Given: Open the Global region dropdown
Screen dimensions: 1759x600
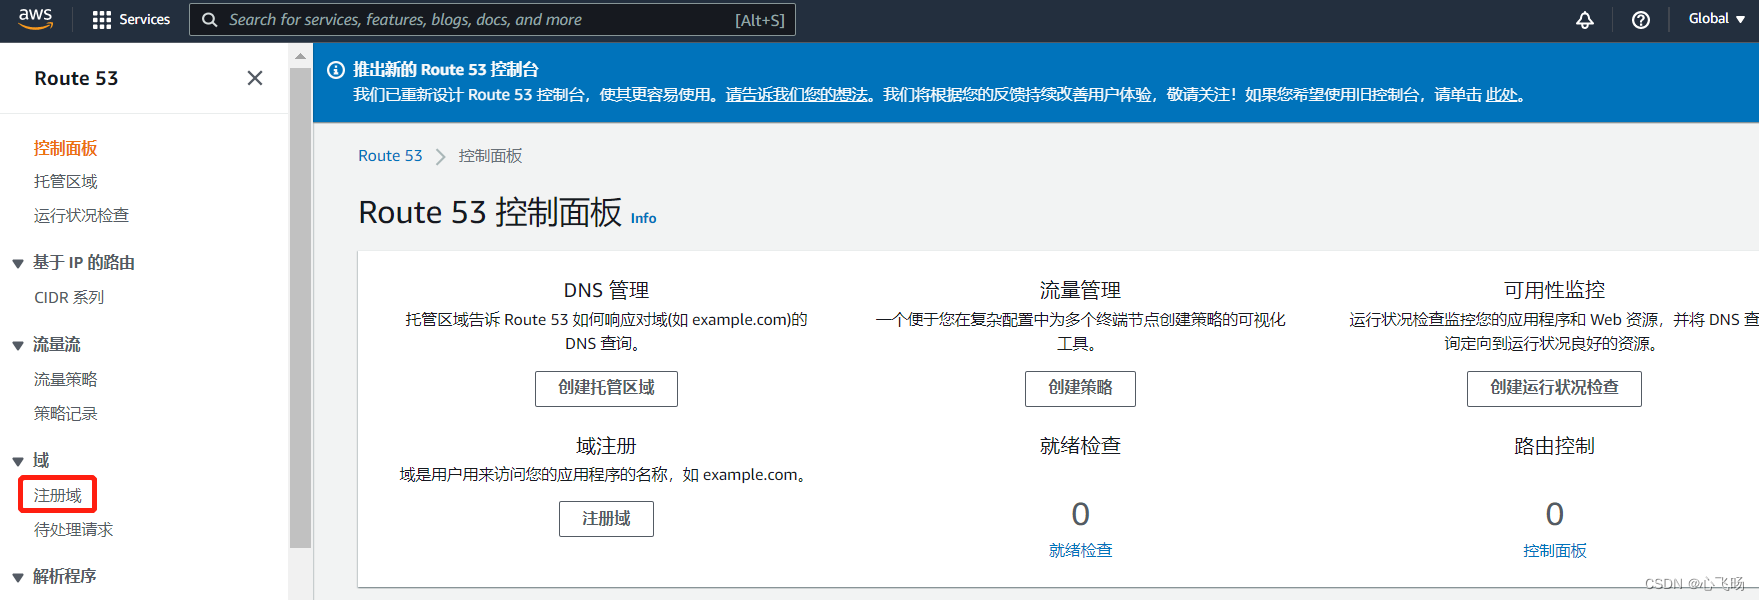Looking at the screenshot, I should point(1716,19).
